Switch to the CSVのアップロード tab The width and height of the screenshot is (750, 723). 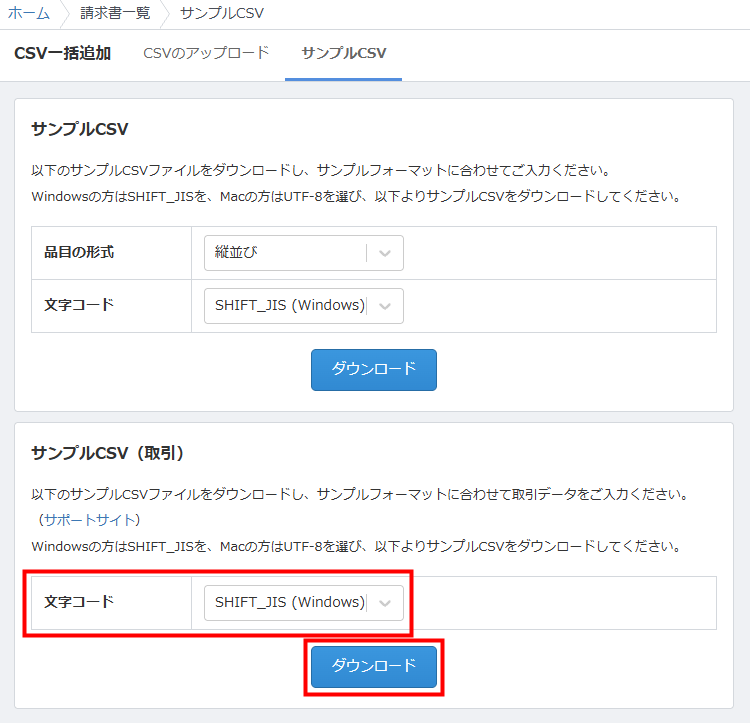[x=206, y=53]
